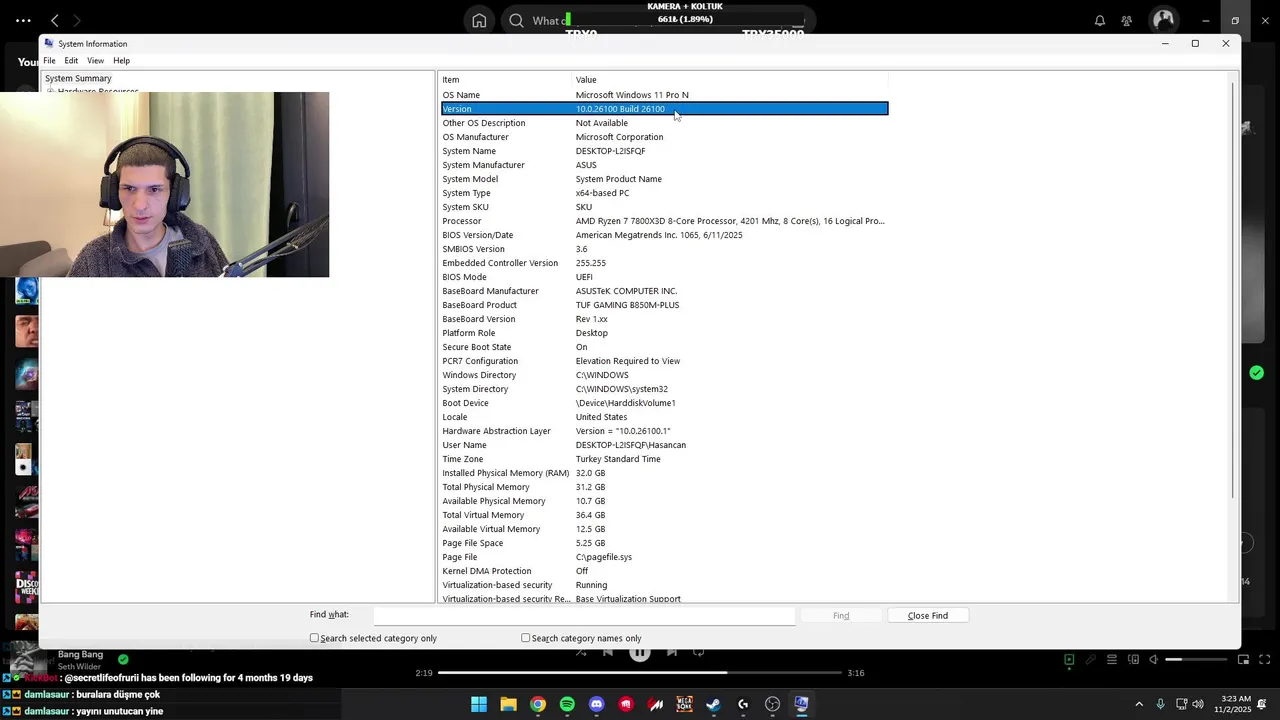1280x720 pixels.
Task: Click the Close Find button
Action: [x=927, y=616]
